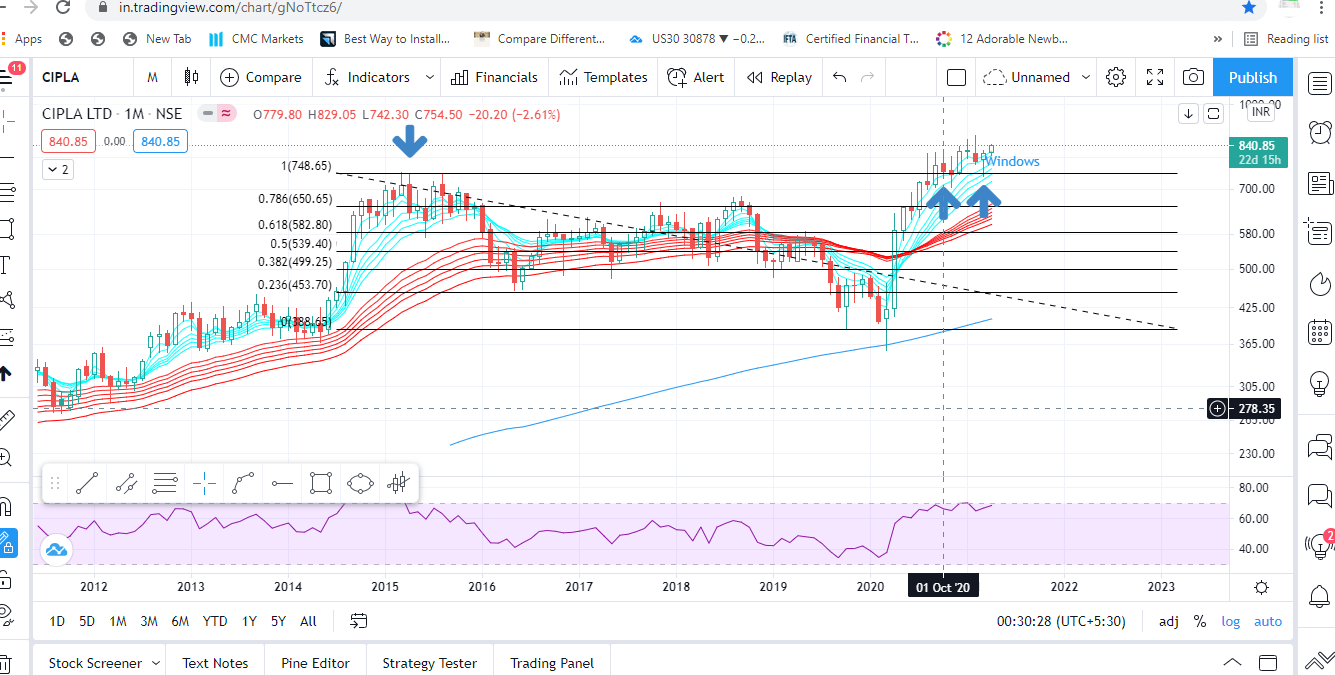Take a chart snapshot with camera icon

point(1193,77)
